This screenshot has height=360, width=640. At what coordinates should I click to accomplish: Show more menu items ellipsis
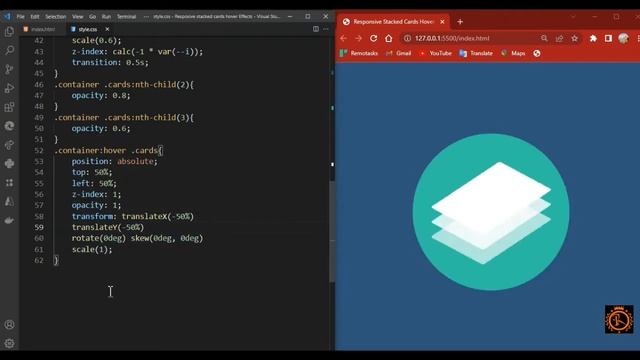(146, 17)
